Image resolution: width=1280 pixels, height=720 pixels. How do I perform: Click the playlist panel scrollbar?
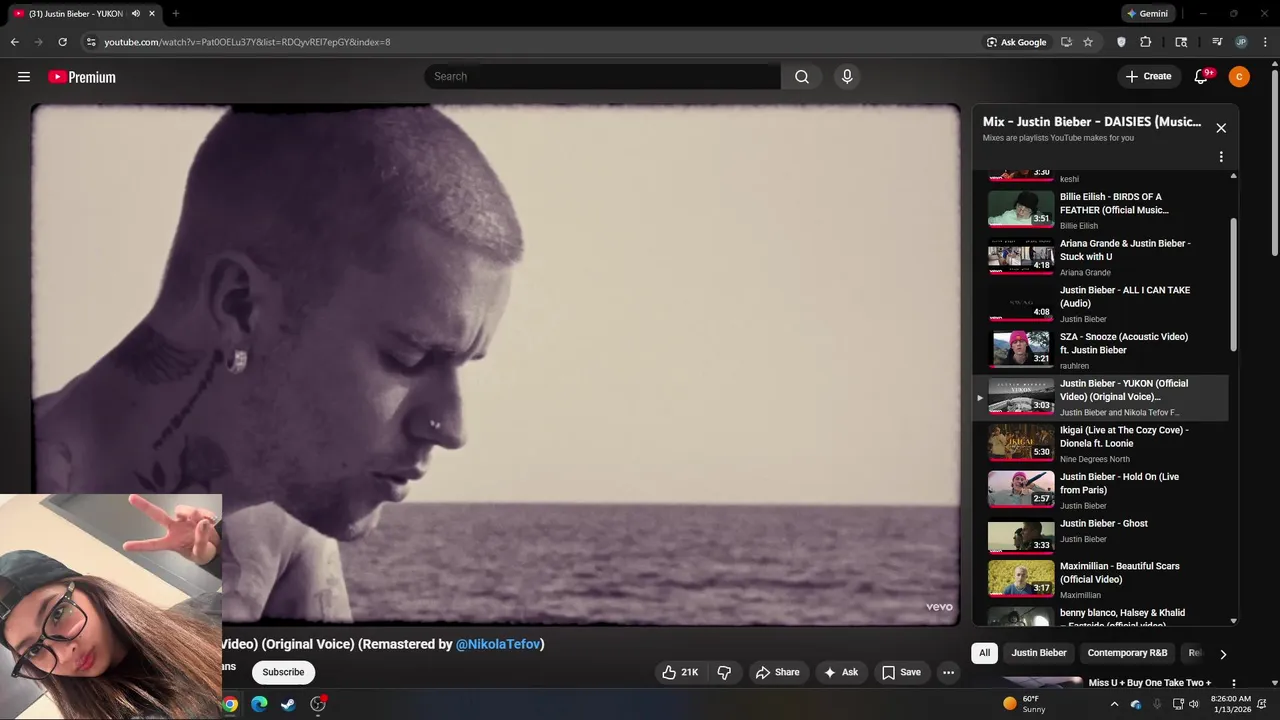[x=1233, y=285]
